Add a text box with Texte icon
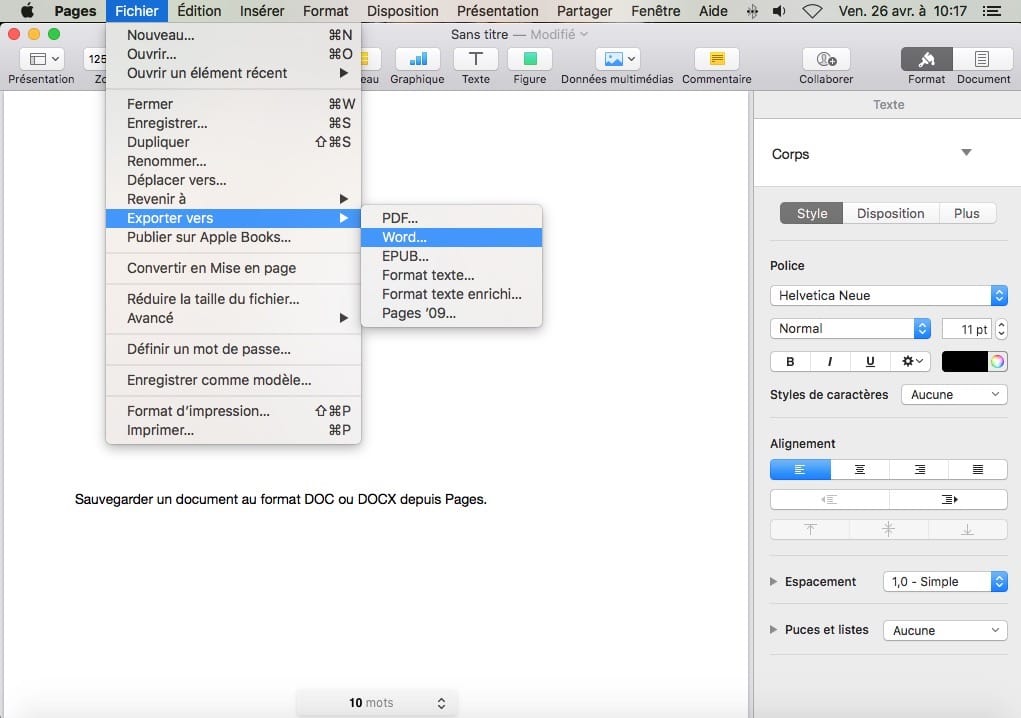 [476, 59]
